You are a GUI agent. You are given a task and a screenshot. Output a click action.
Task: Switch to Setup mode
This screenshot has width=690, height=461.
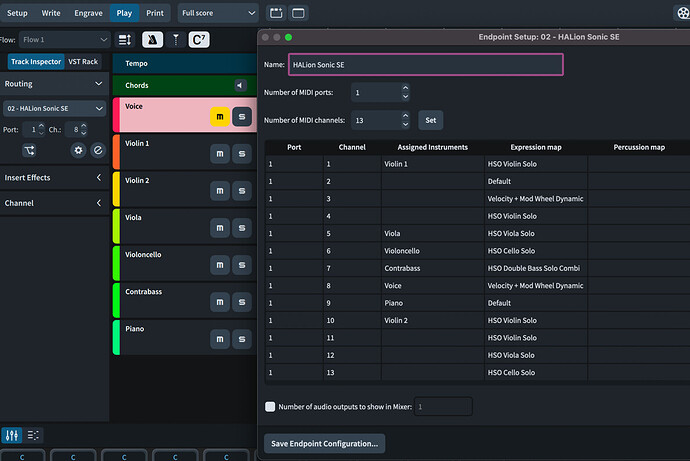click(17, 13)
